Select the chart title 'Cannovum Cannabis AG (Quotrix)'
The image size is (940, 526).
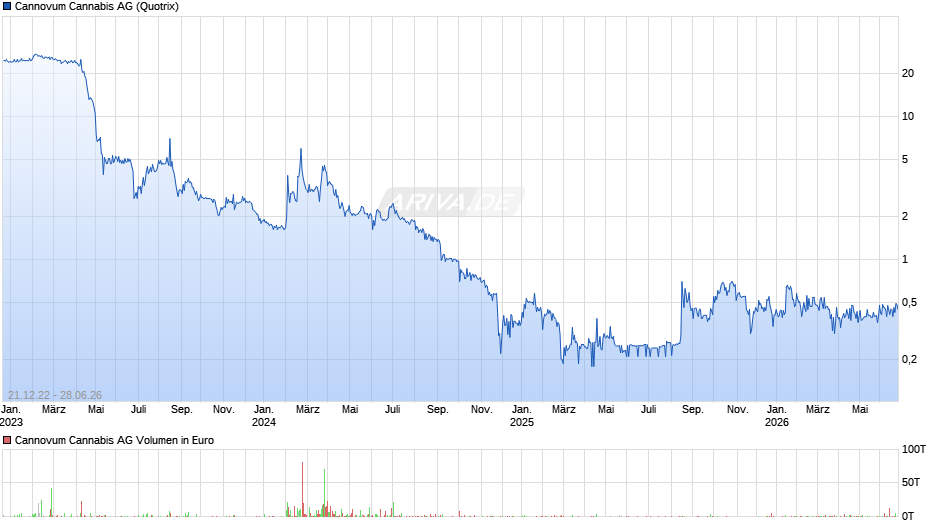click(x=97, y=7)
